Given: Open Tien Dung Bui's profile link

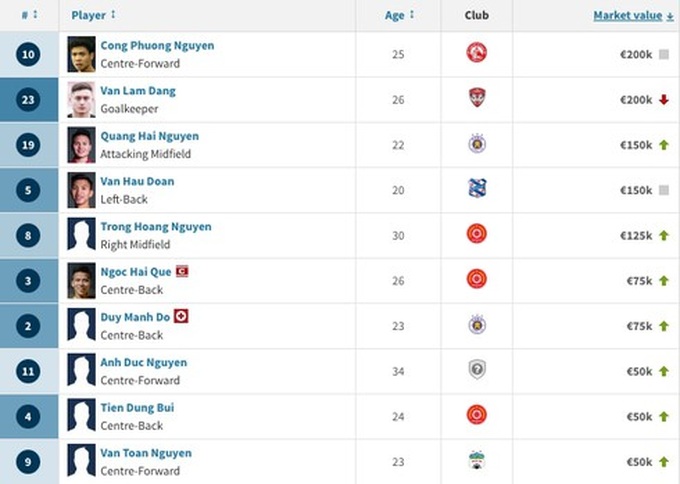Looking at the screenshot, I should 137,407.
